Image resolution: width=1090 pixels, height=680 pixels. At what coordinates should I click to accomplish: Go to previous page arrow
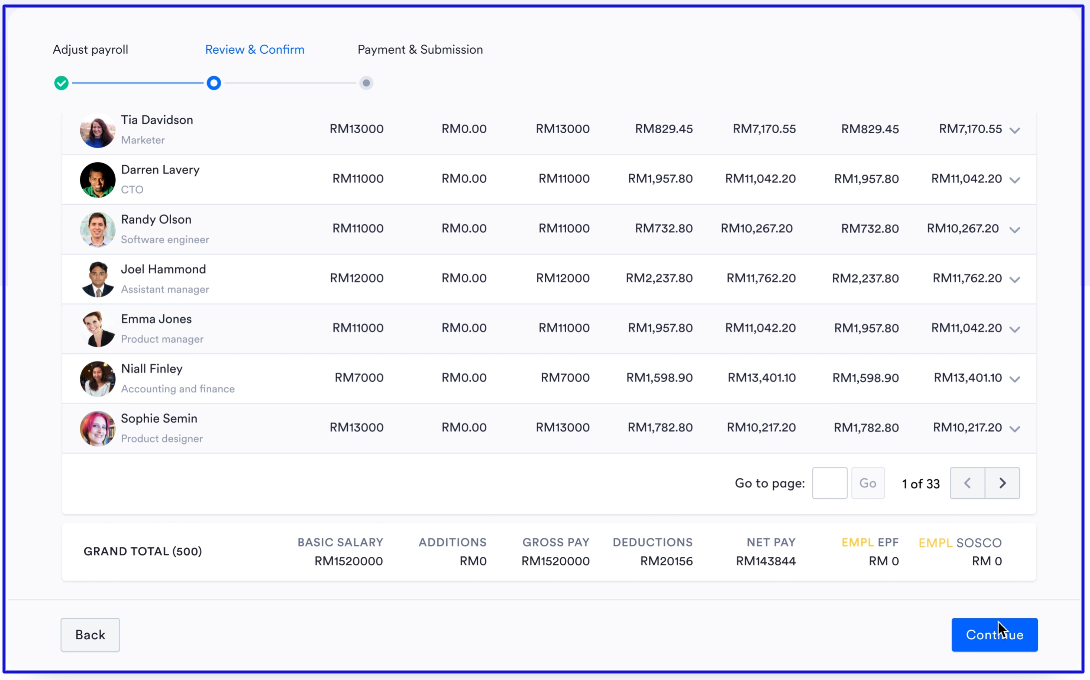[x=967, y=484]
